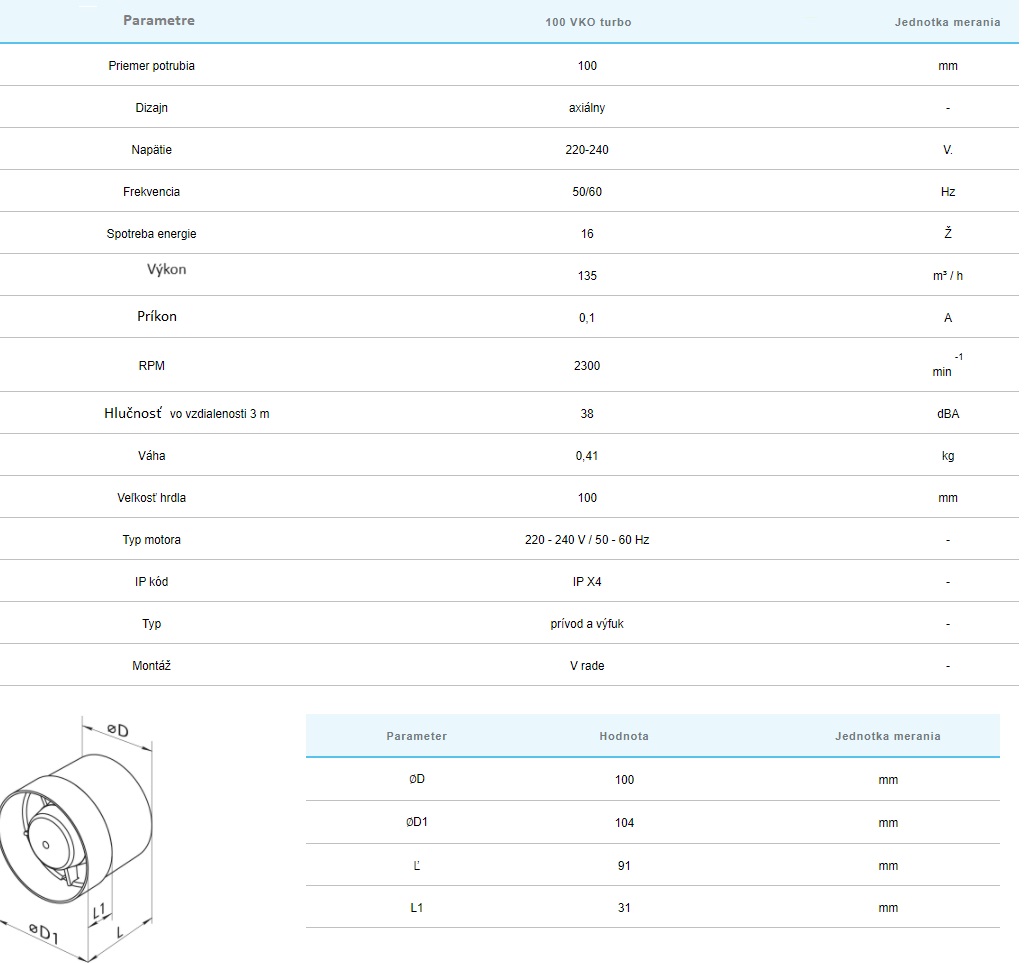
Task: Click the Priemer potrubia row label
Action: (x=151, y=66)
